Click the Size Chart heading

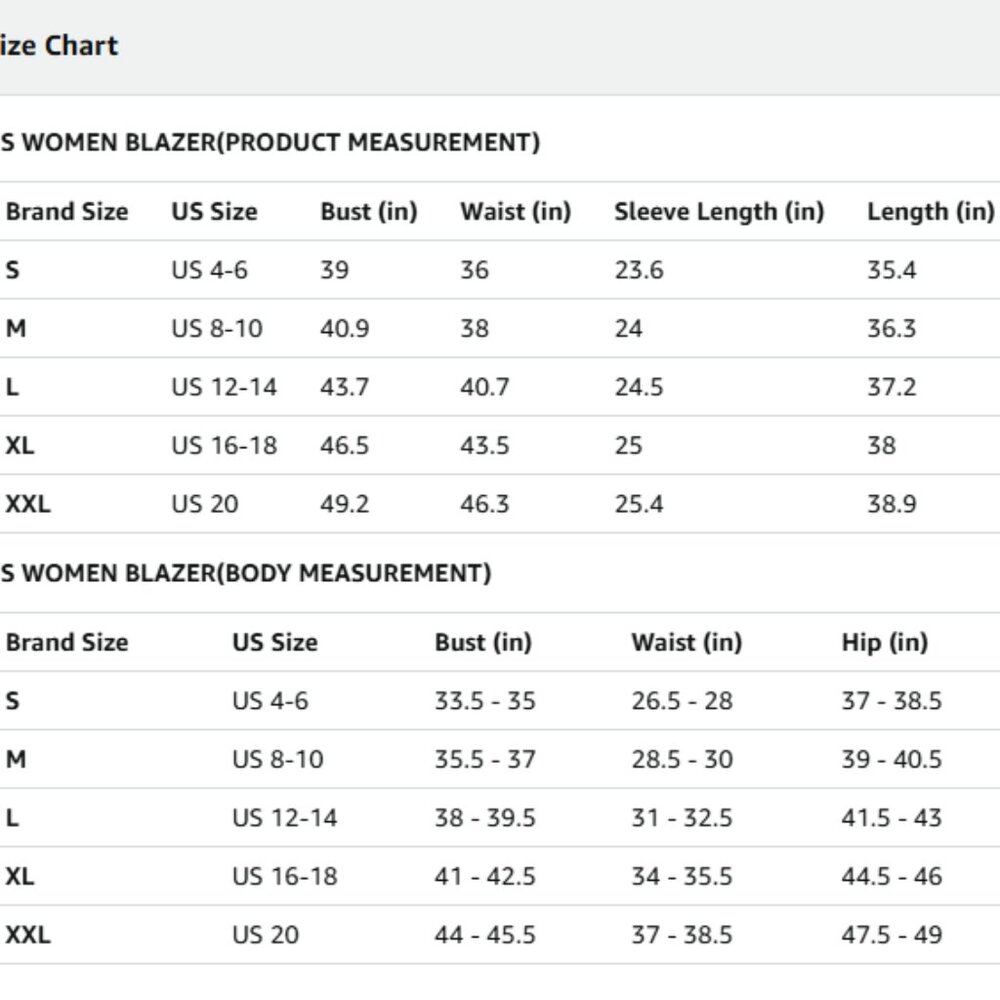tap(59, 46)
